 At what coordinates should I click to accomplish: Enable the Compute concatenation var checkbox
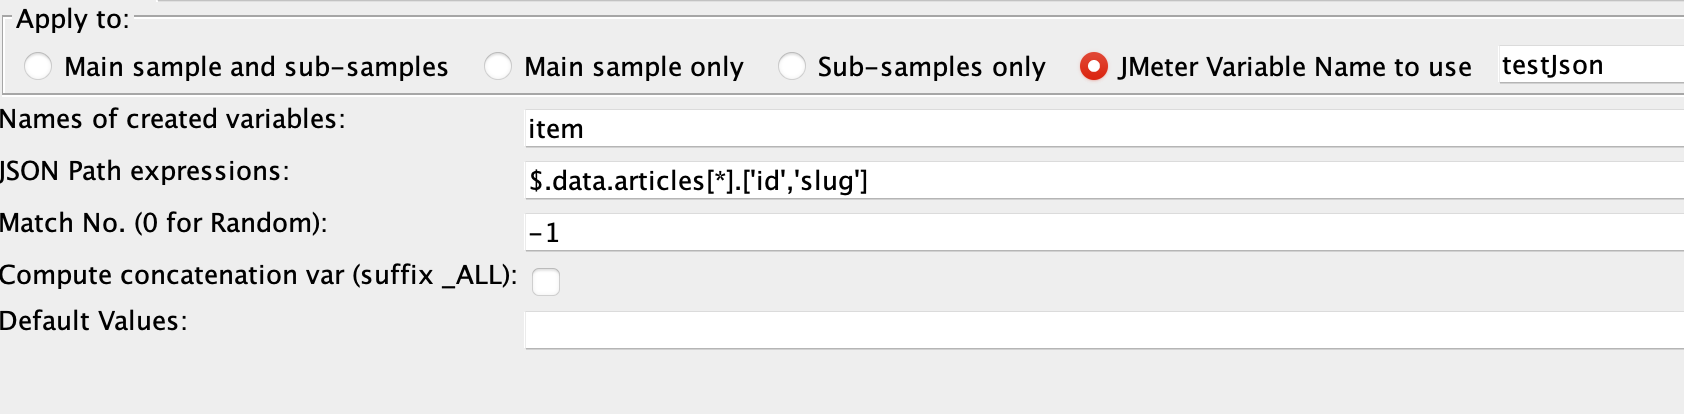point(546,282)
